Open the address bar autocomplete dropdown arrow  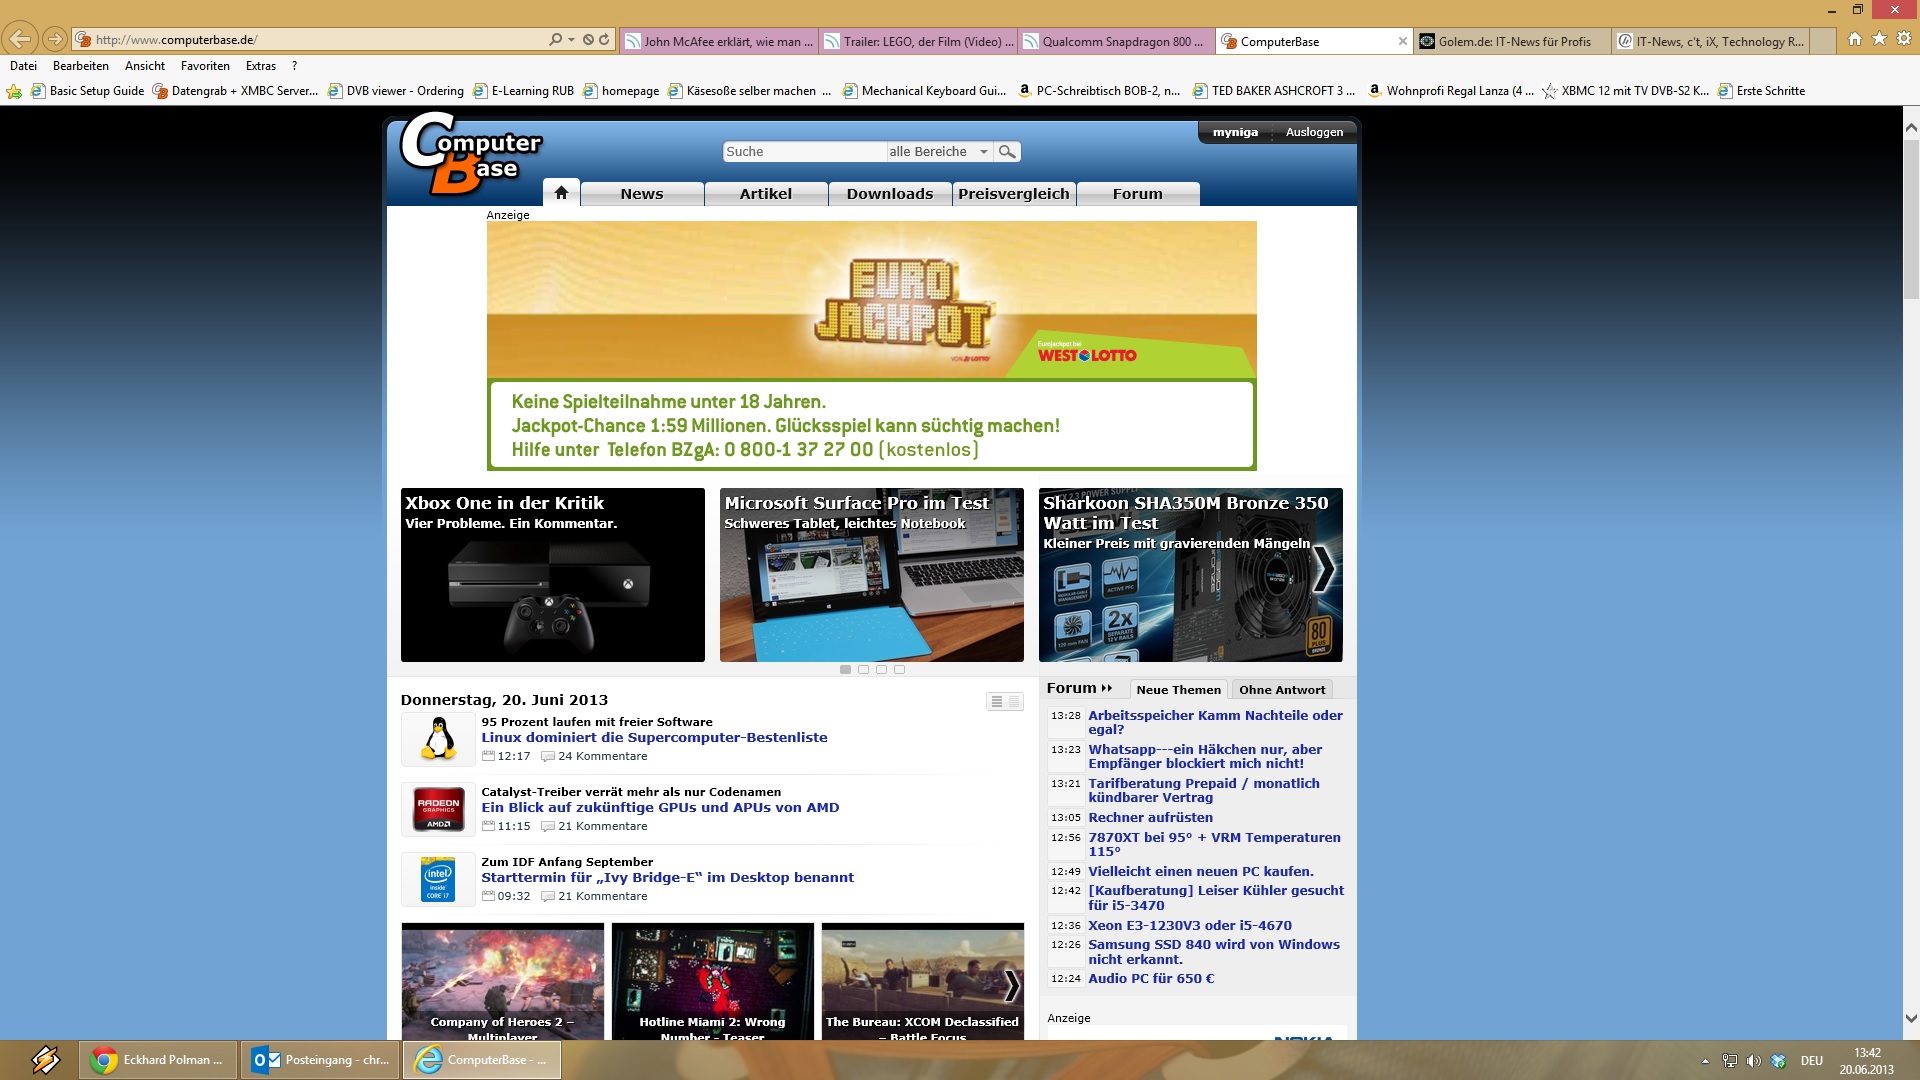571,40
